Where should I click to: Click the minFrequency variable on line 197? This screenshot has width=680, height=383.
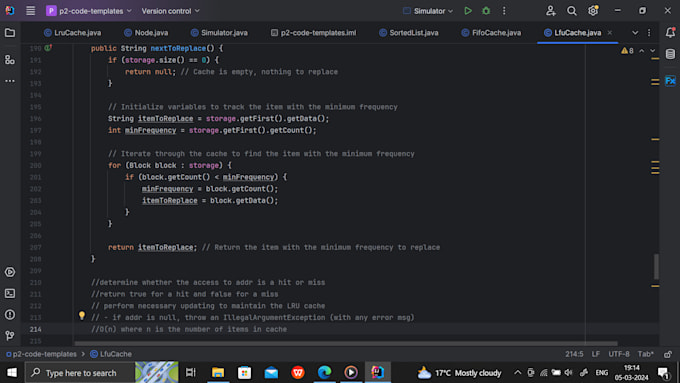[150, 130]
